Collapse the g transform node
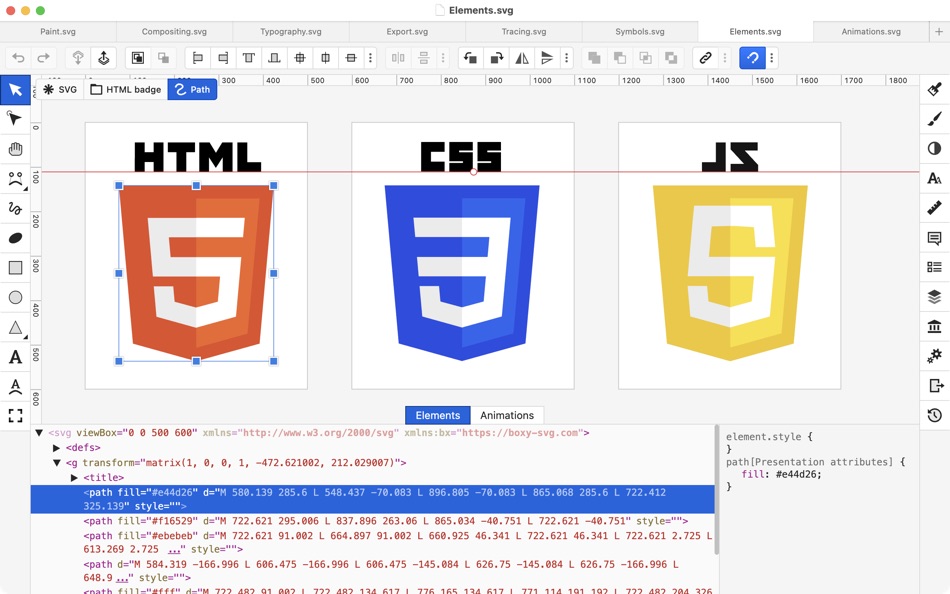 56,462
